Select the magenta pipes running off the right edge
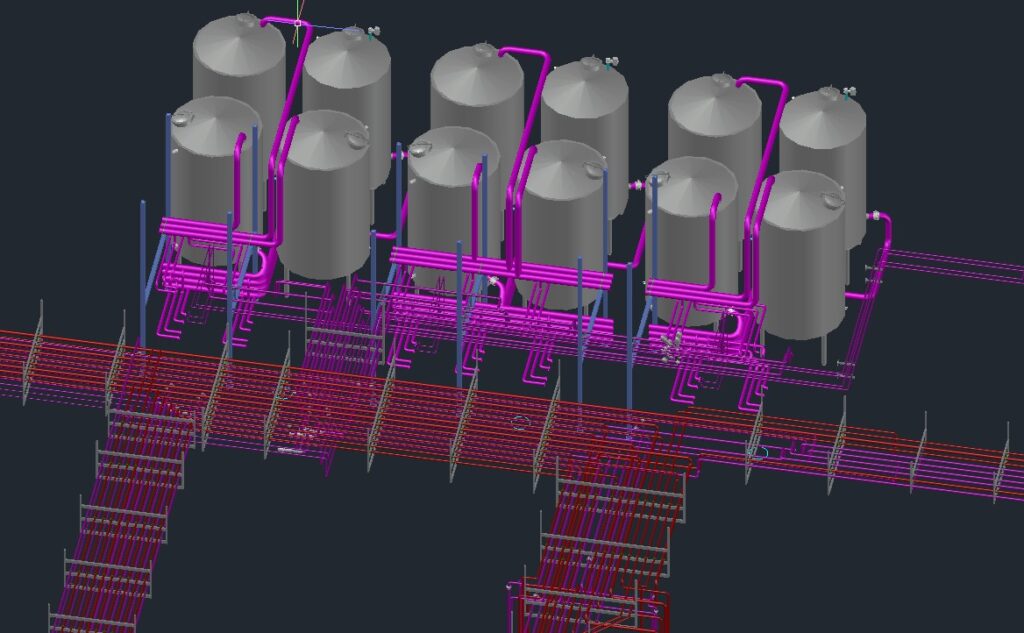Viewport: 1024px width, 633px height. coord(960,266)
